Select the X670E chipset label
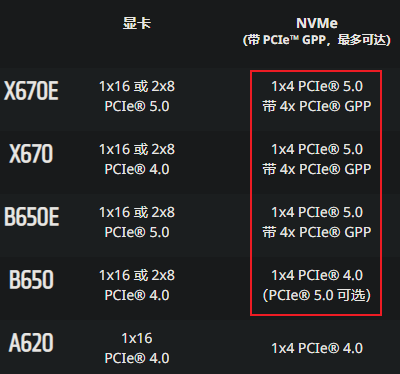 (31, 91)
